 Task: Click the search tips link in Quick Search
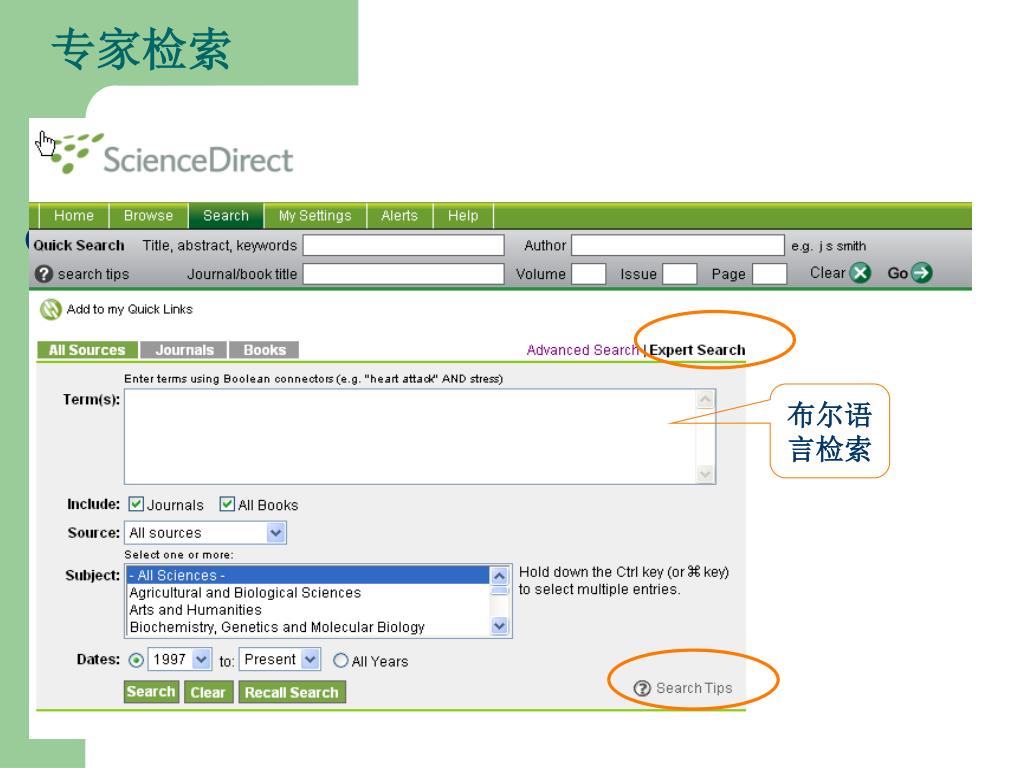click(93, 274)
